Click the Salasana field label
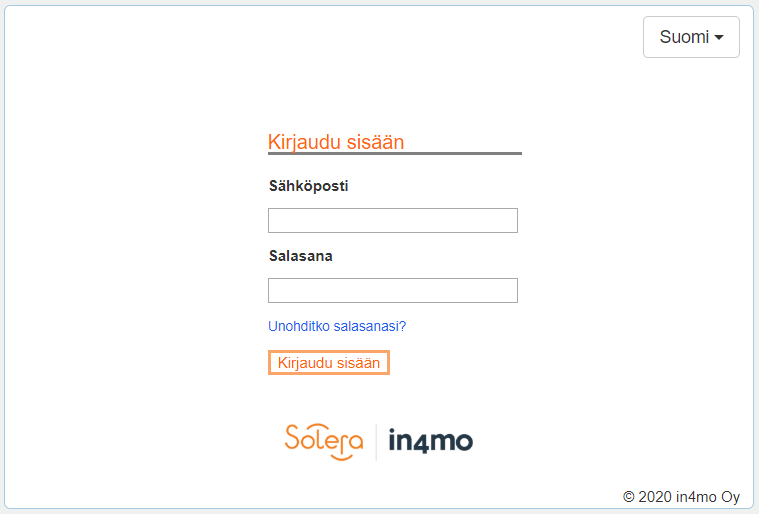 tap(301, 256)
